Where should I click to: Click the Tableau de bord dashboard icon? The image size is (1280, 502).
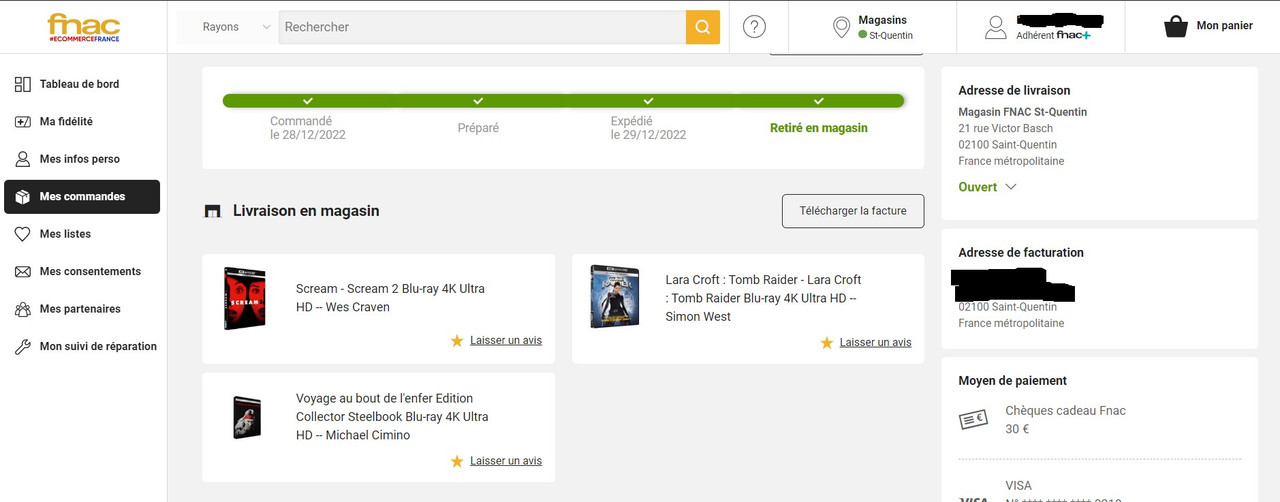tap(22, 84)
